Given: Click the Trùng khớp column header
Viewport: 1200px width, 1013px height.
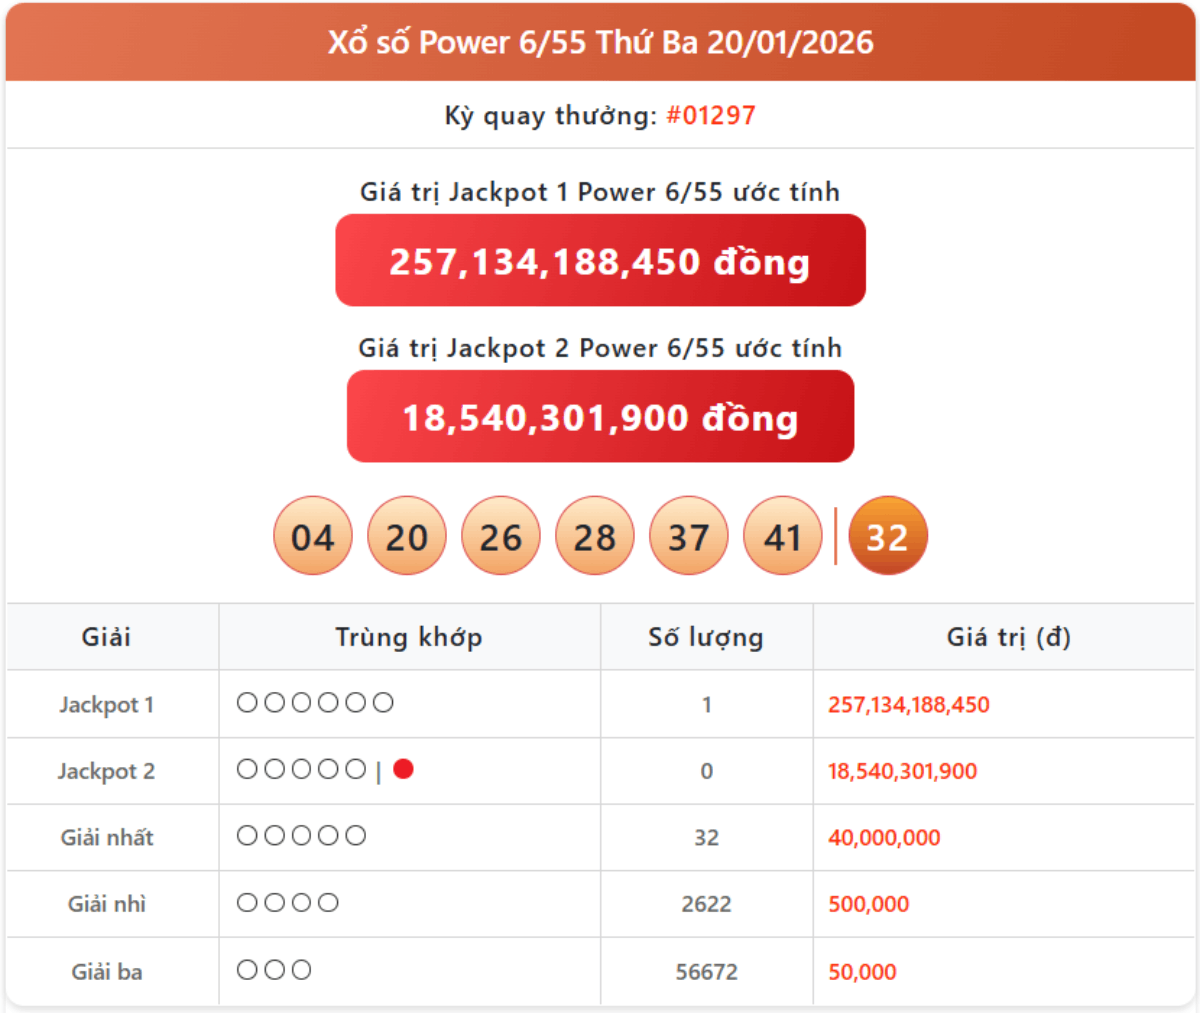Looking at the screenshot, I should [x=409, y=637].
